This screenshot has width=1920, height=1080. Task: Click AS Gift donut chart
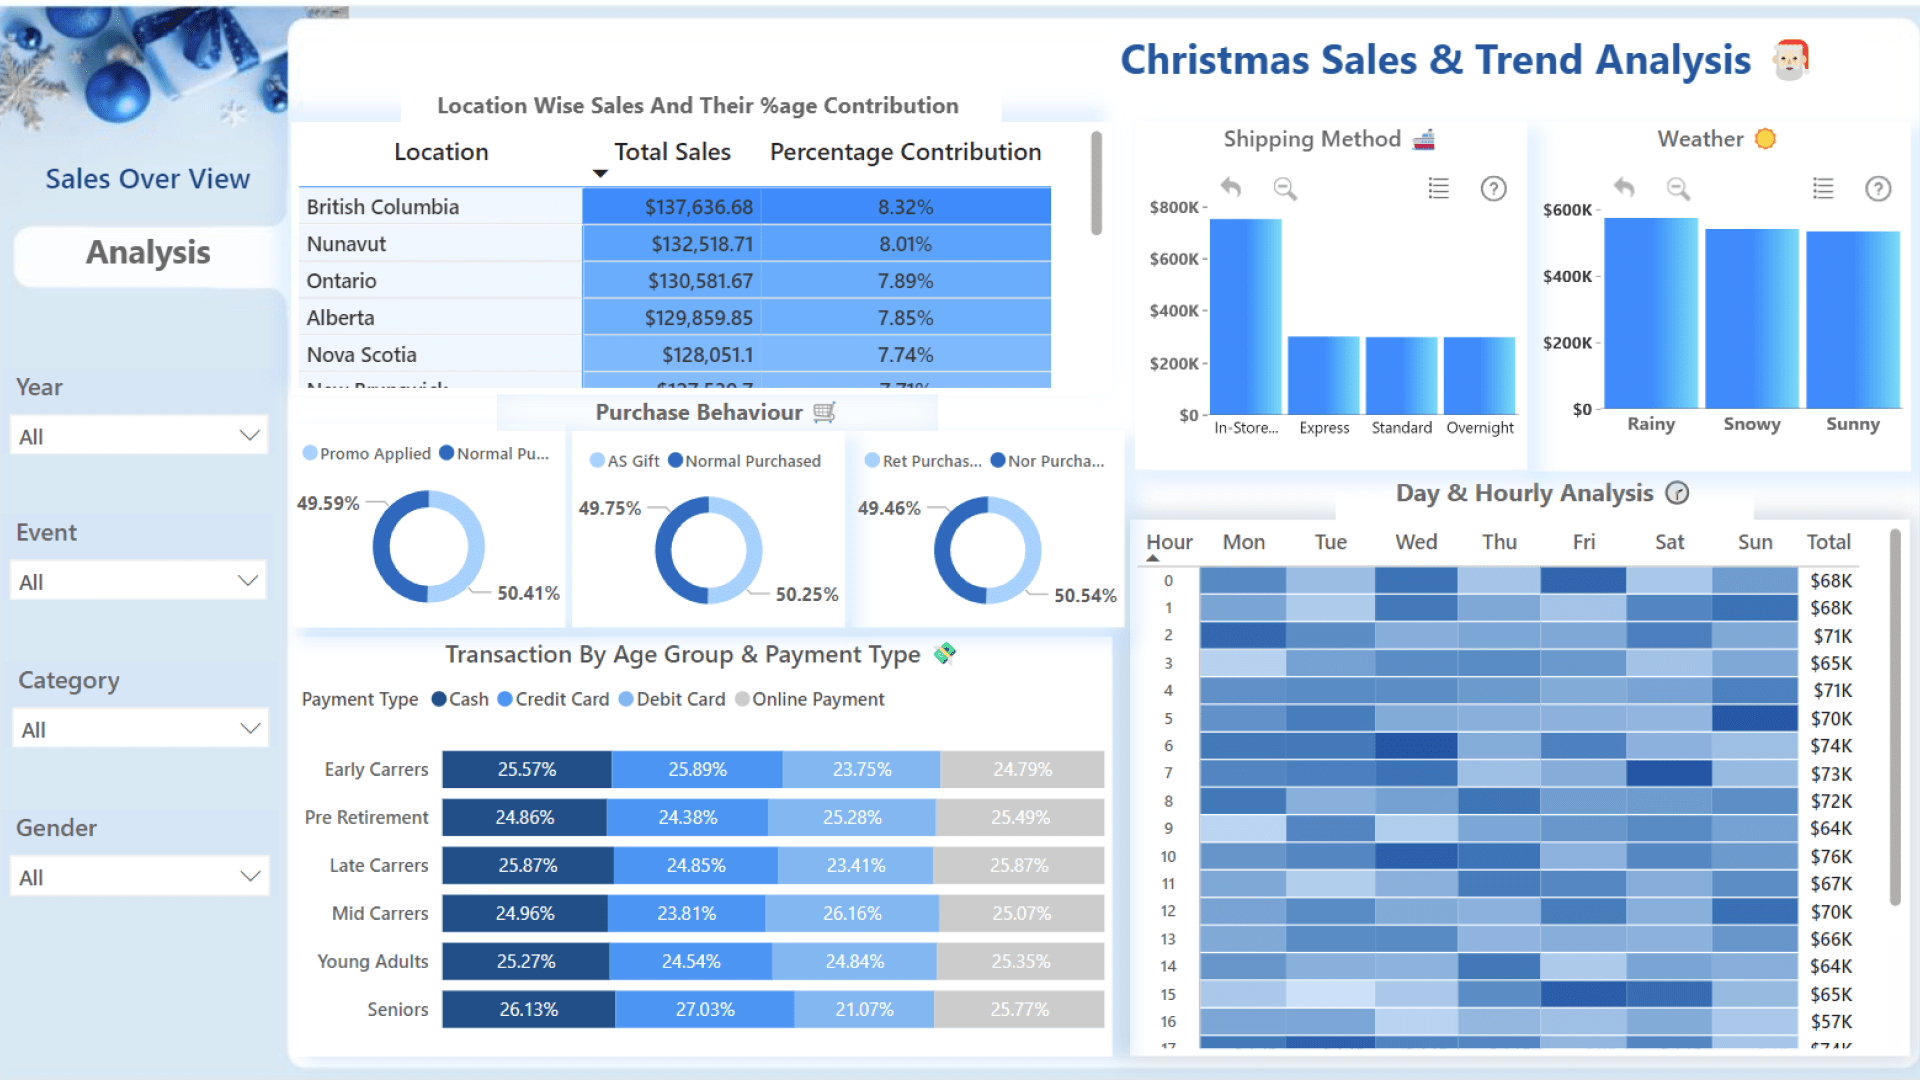(x=709, y=550)
